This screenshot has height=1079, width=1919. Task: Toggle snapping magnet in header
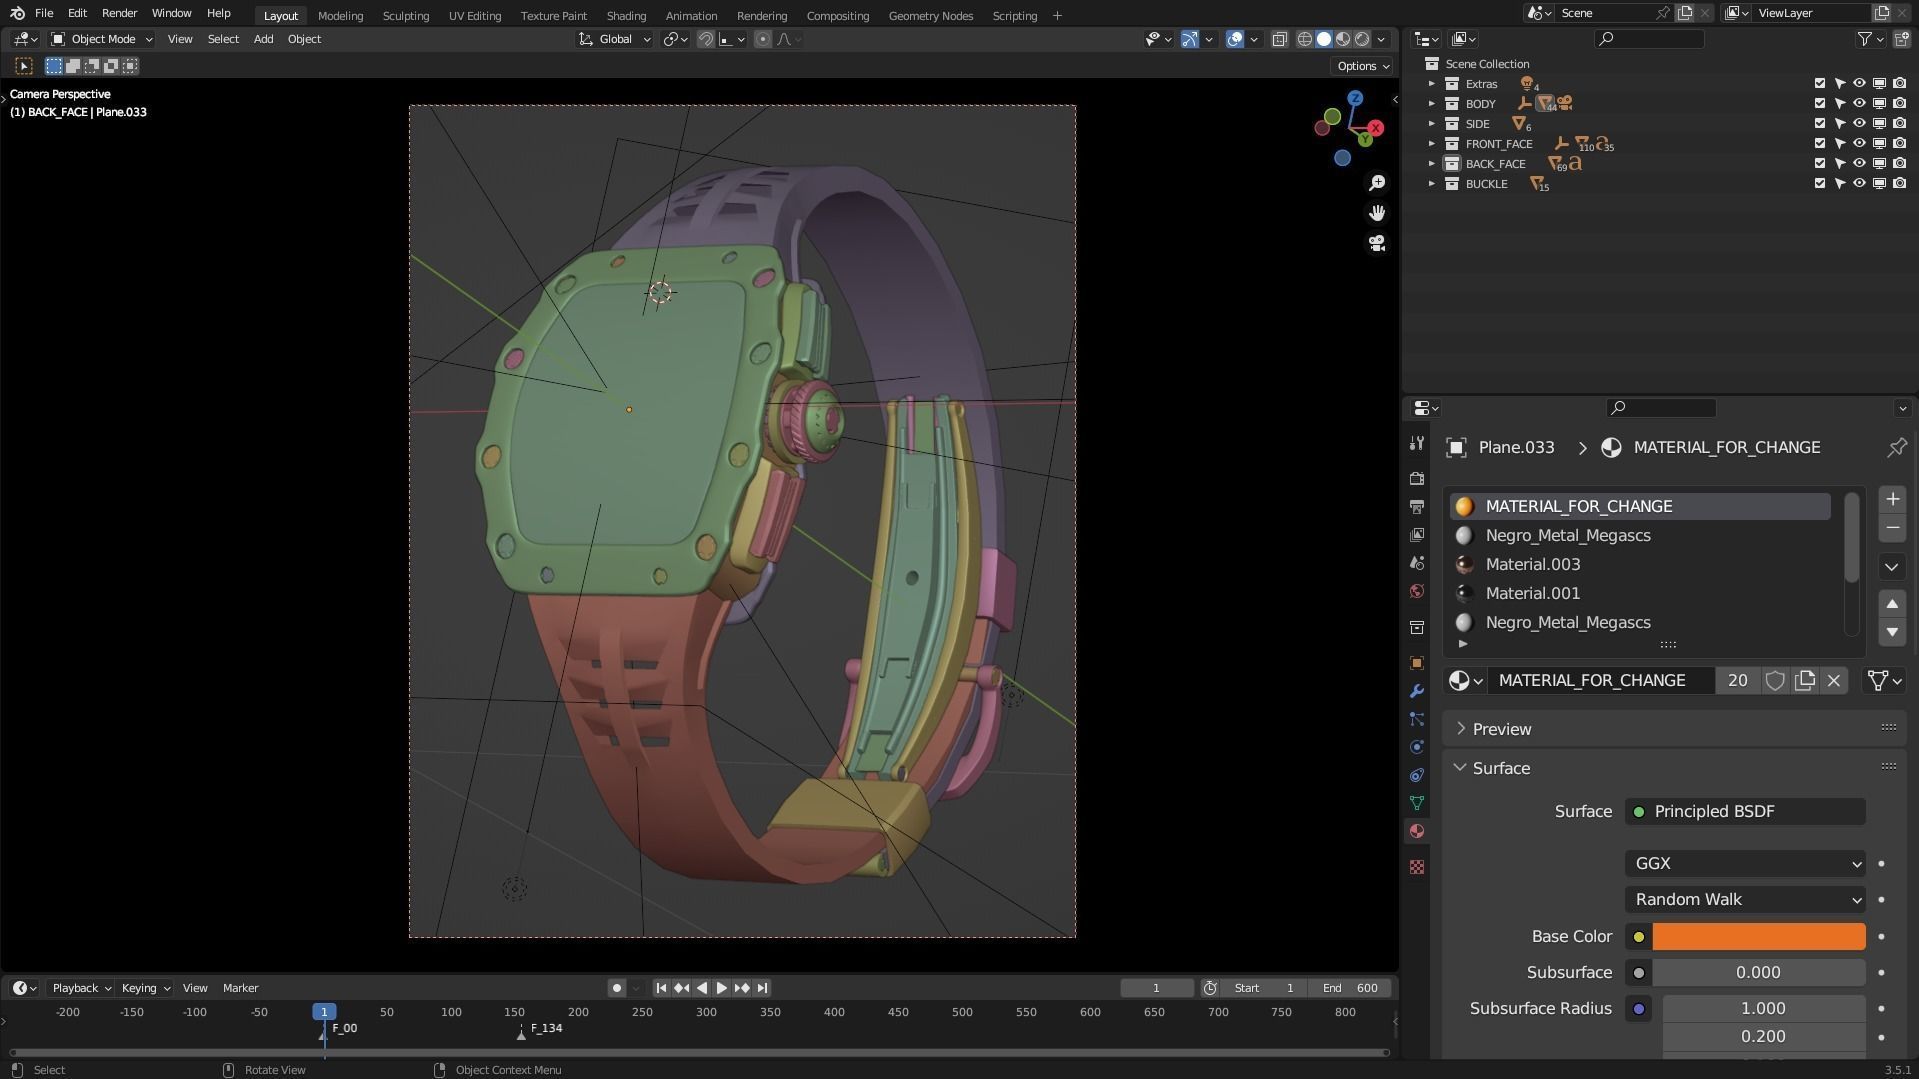706,39
